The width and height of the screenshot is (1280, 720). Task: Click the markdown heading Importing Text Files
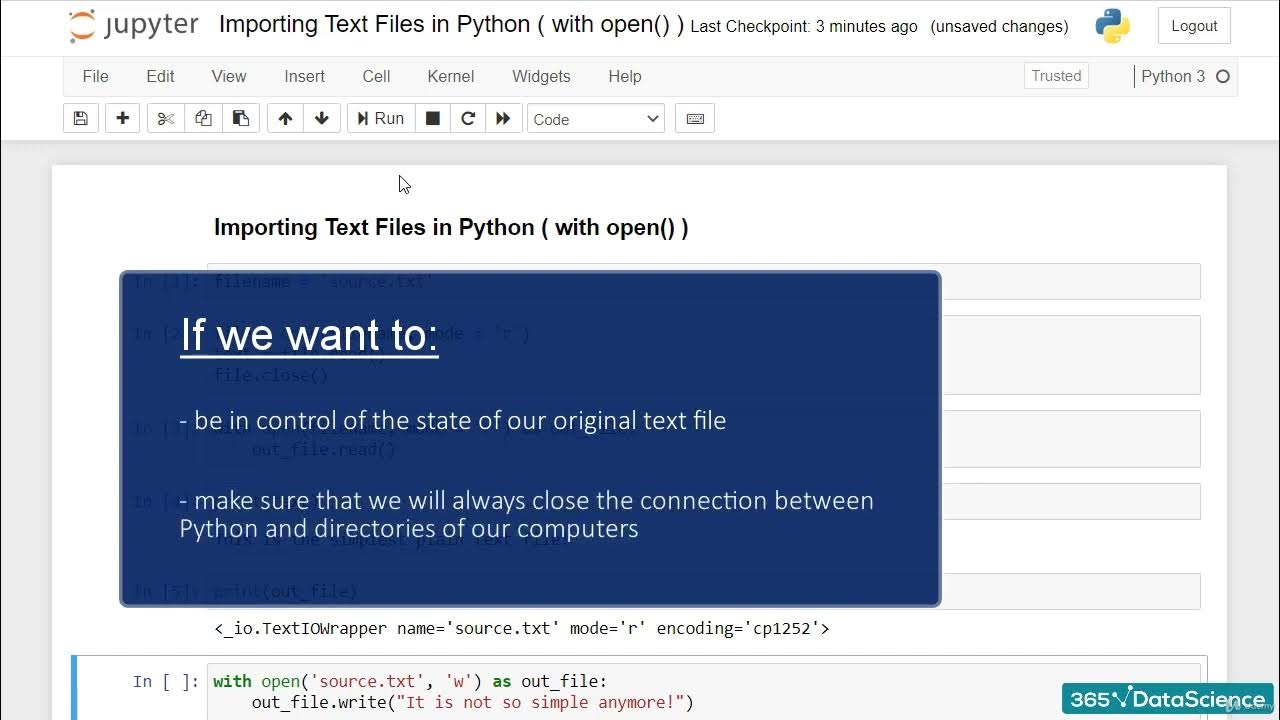(451, 227)
